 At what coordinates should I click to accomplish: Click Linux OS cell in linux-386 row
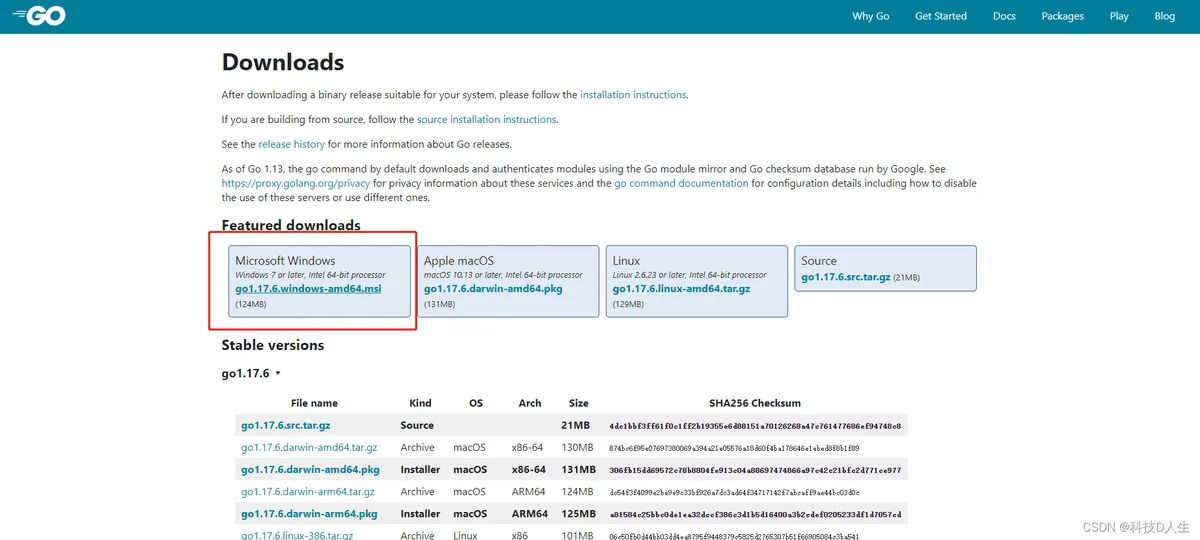point(465,535)
